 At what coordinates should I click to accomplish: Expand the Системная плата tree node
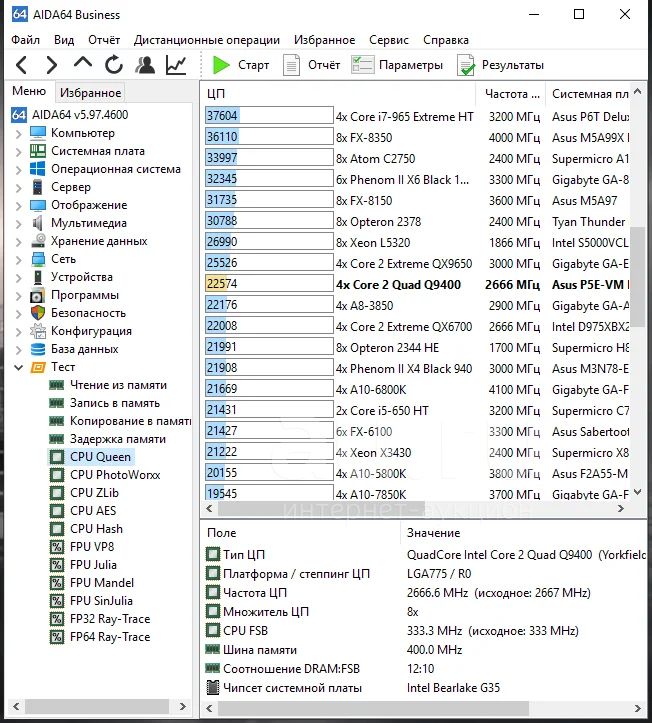coord(18,152)
